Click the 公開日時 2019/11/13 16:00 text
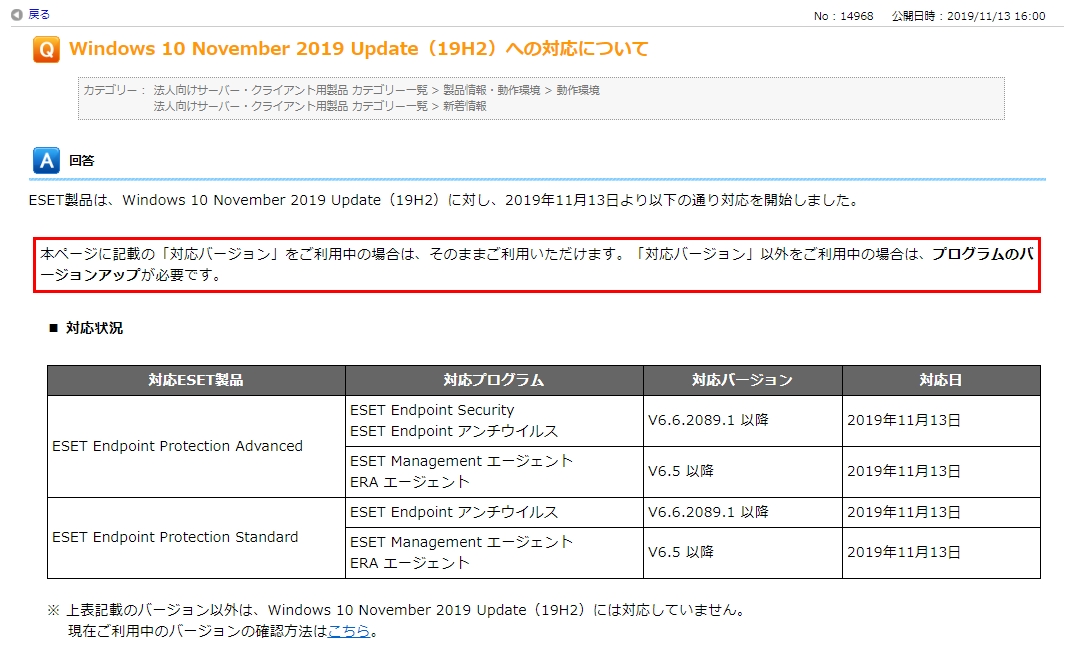 point(968,16)
